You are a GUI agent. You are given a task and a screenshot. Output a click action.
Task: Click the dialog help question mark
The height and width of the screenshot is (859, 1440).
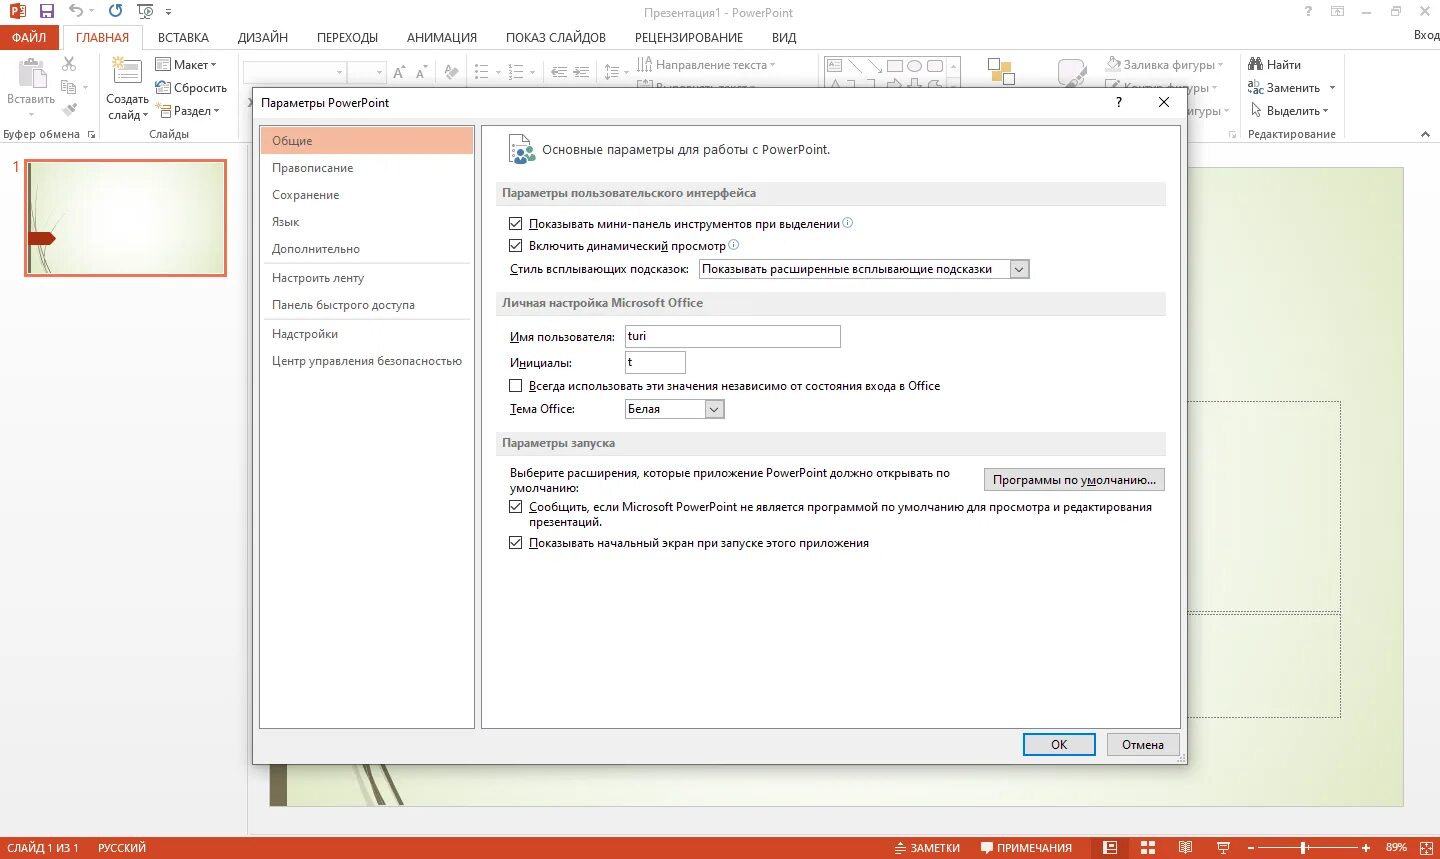pos(1119,102)
